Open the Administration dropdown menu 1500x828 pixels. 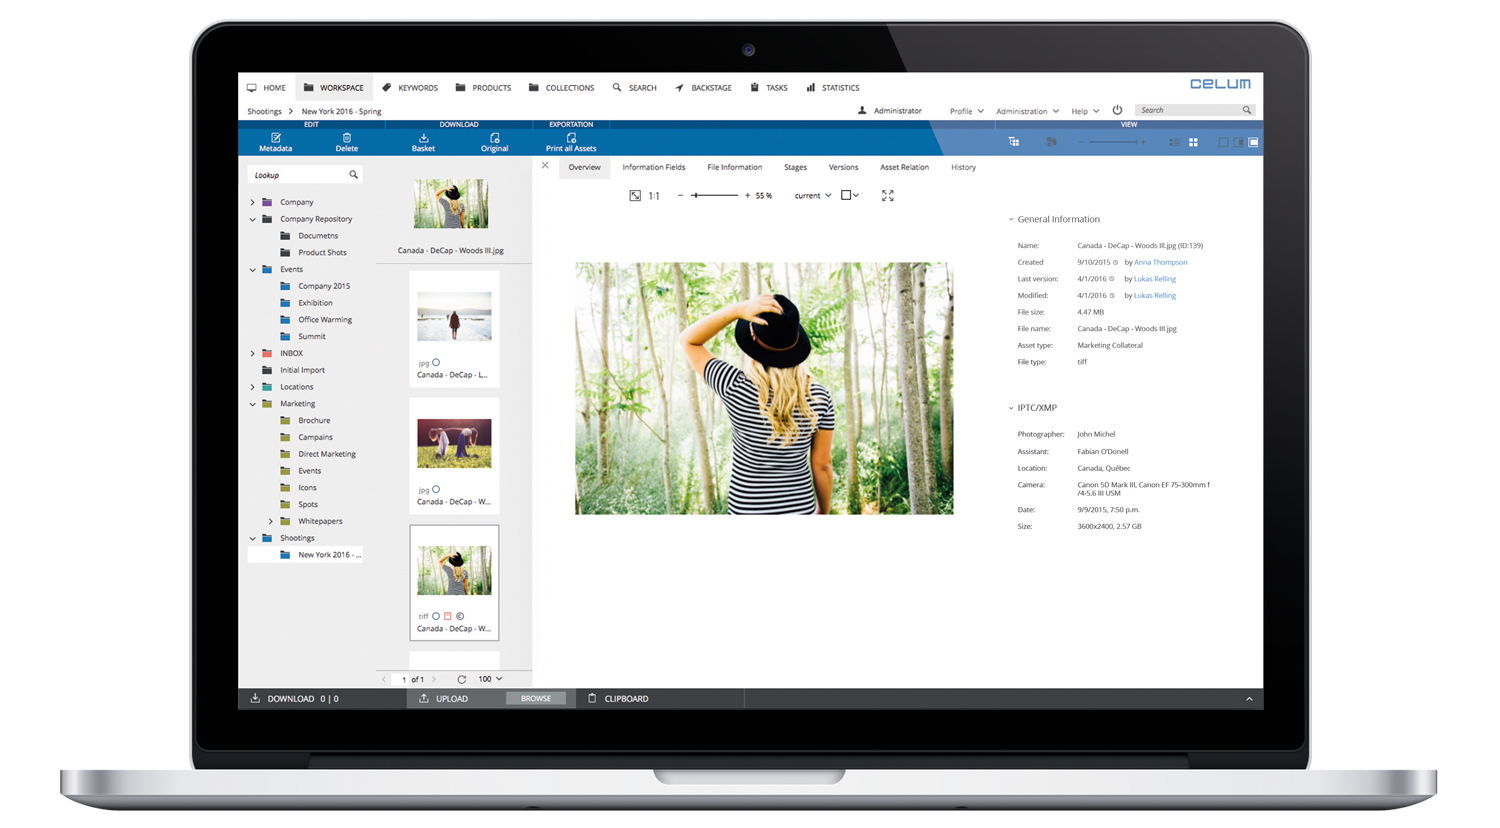1026,111
